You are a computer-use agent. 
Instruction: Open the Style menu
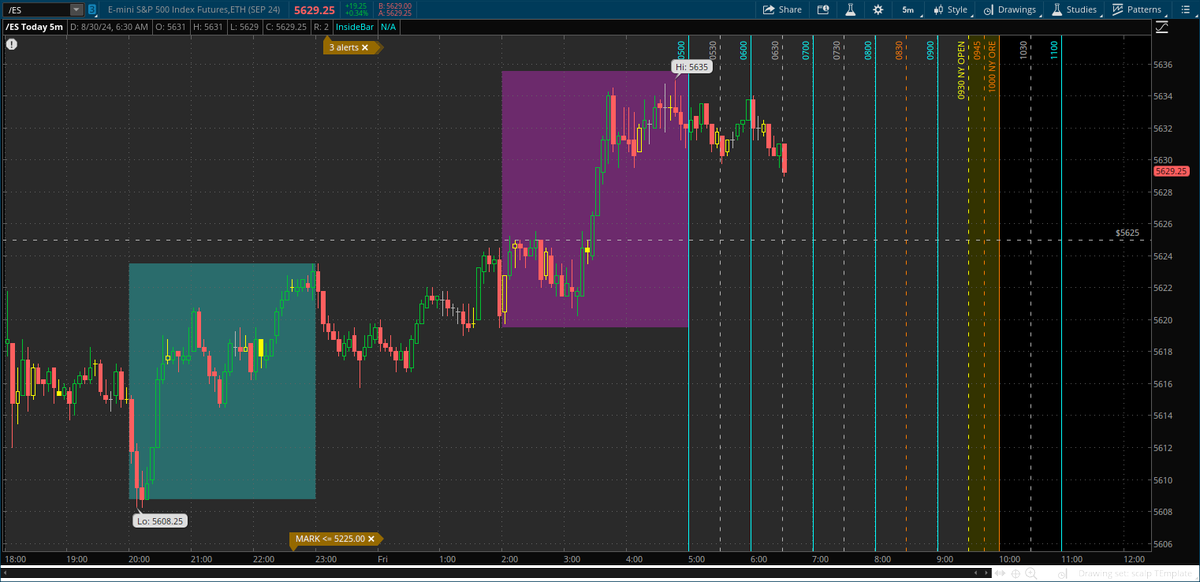click(x=950, y=9)
